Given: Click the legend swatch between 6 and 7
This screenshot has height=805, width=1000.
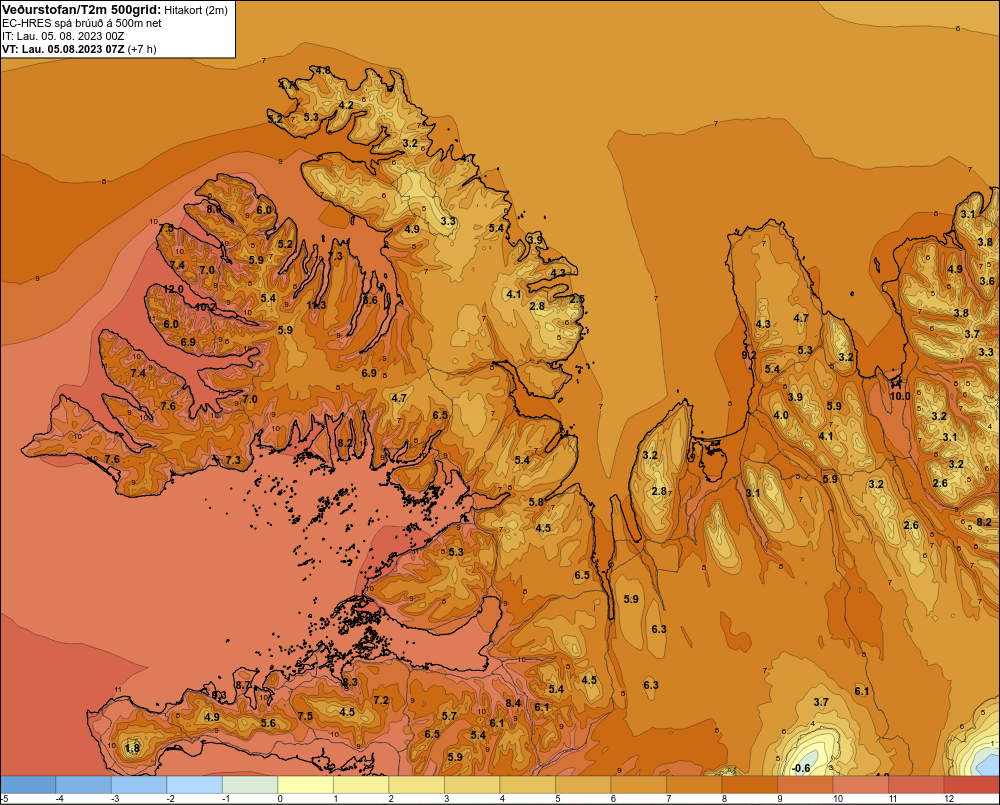Looking at the screenshot, I should click(638, 785).
